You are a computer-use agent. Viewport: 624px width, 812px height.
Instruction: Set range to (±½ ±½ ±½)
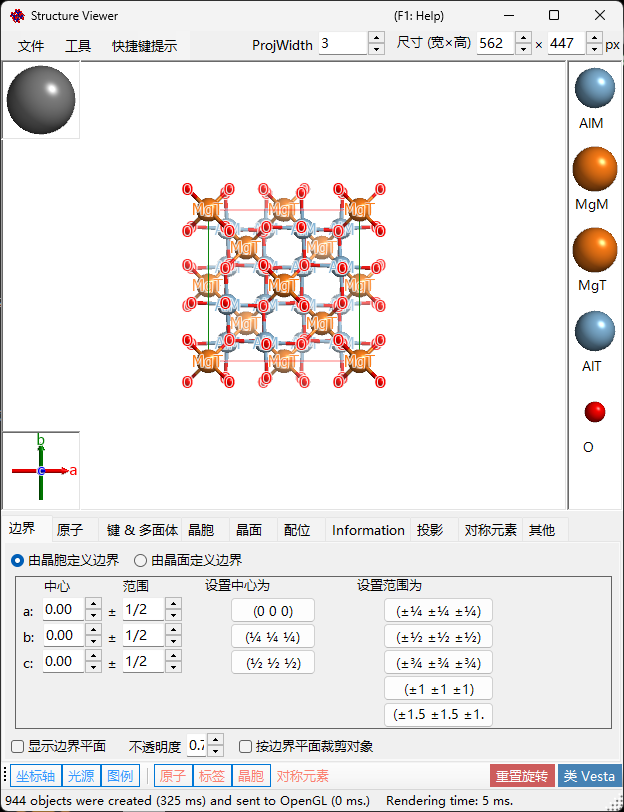(x=438, y=636)
